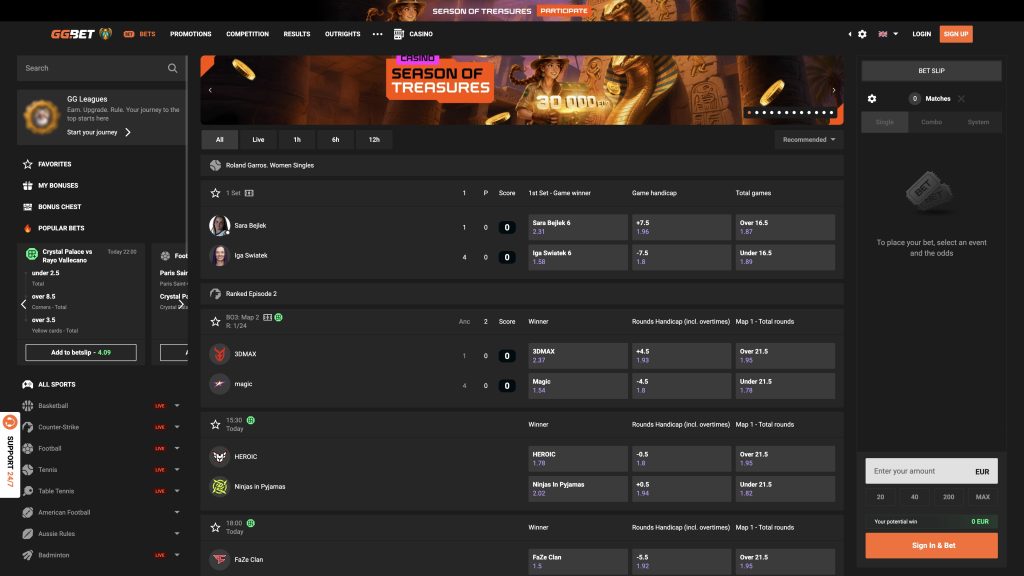Select the 12h filter tab
The height and width of the screenshot is (576, 1024).
pyautogui.click(x=374, y=140)
